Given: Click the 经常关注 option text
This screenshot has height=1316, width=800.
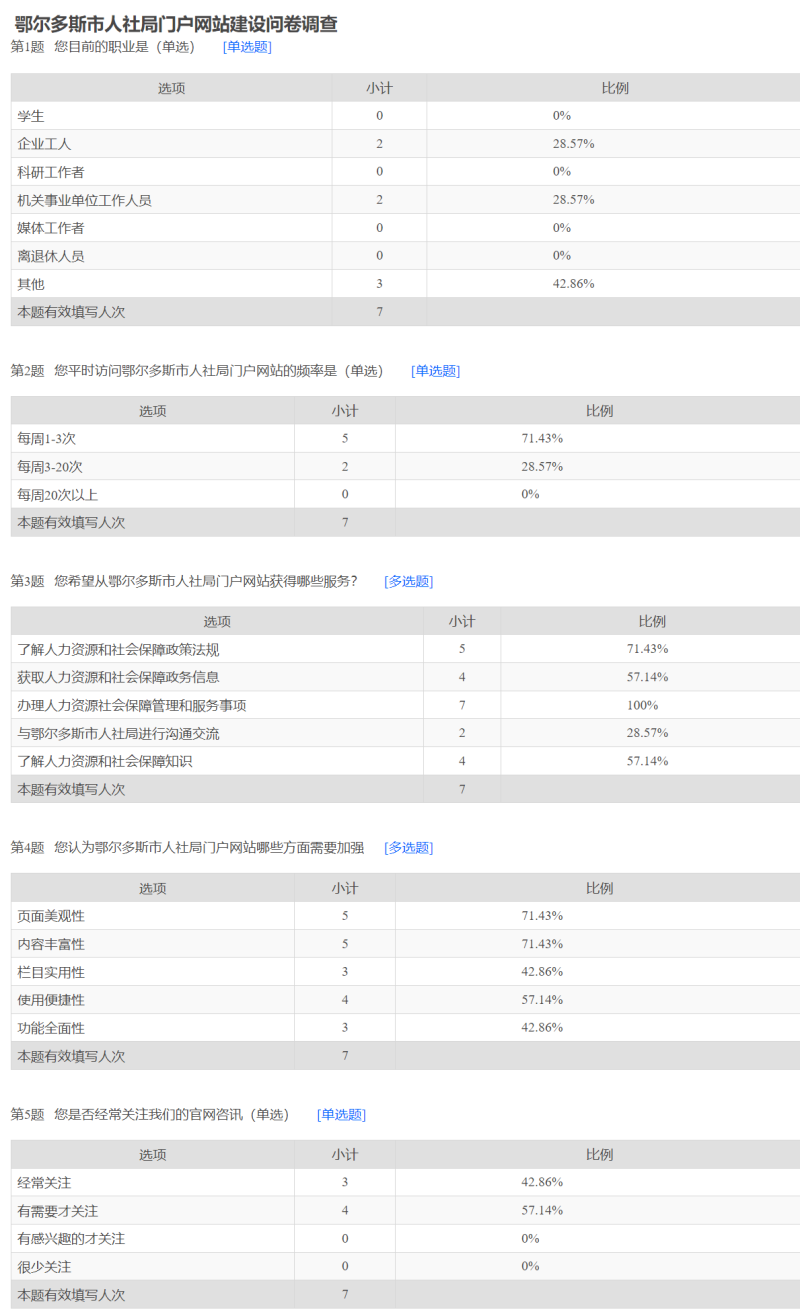Looking at the screenshot, I should (x=44, y=1183).
